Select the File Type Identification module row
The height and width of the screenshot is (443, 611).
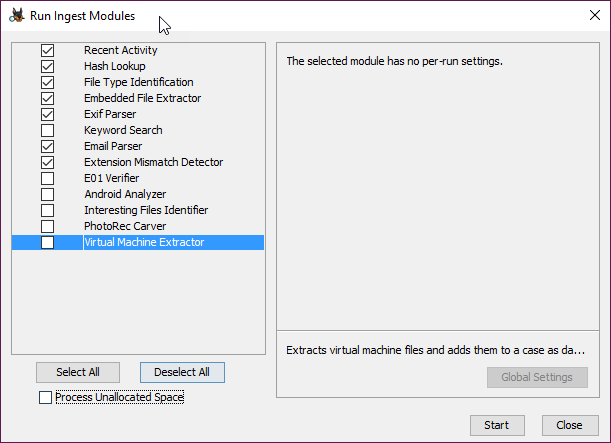click(138, 82)
